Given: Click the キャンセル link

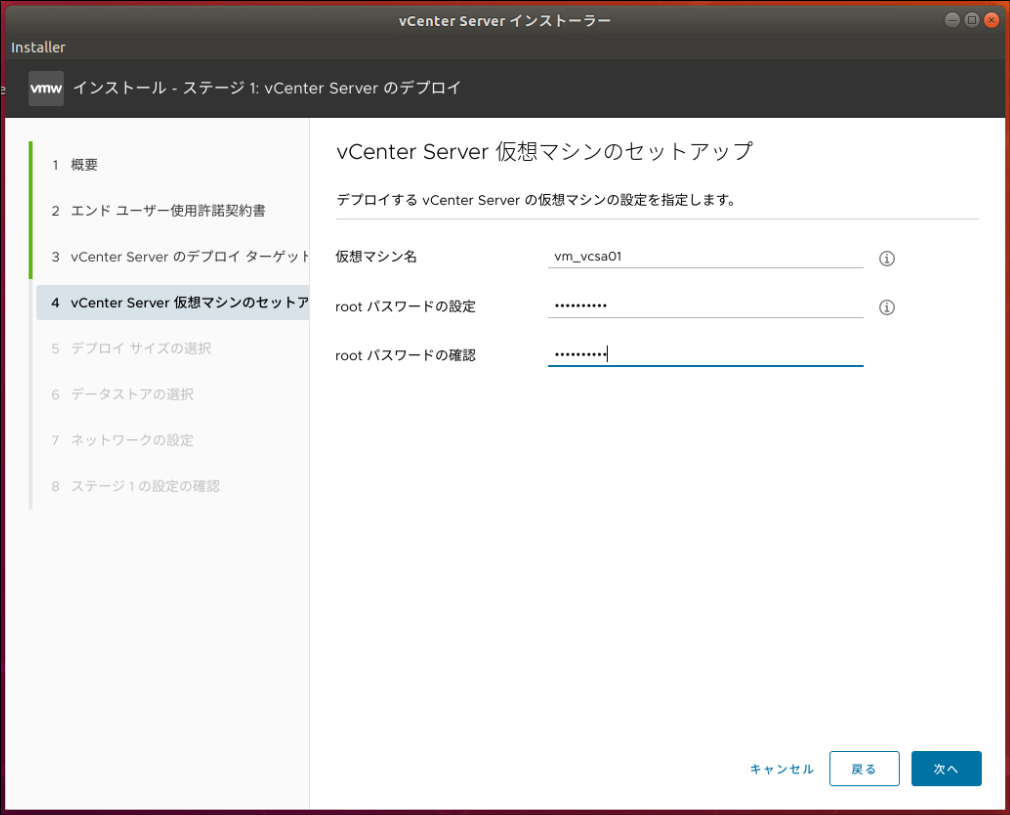Looking at the screenshot, I should click(781, 769).
